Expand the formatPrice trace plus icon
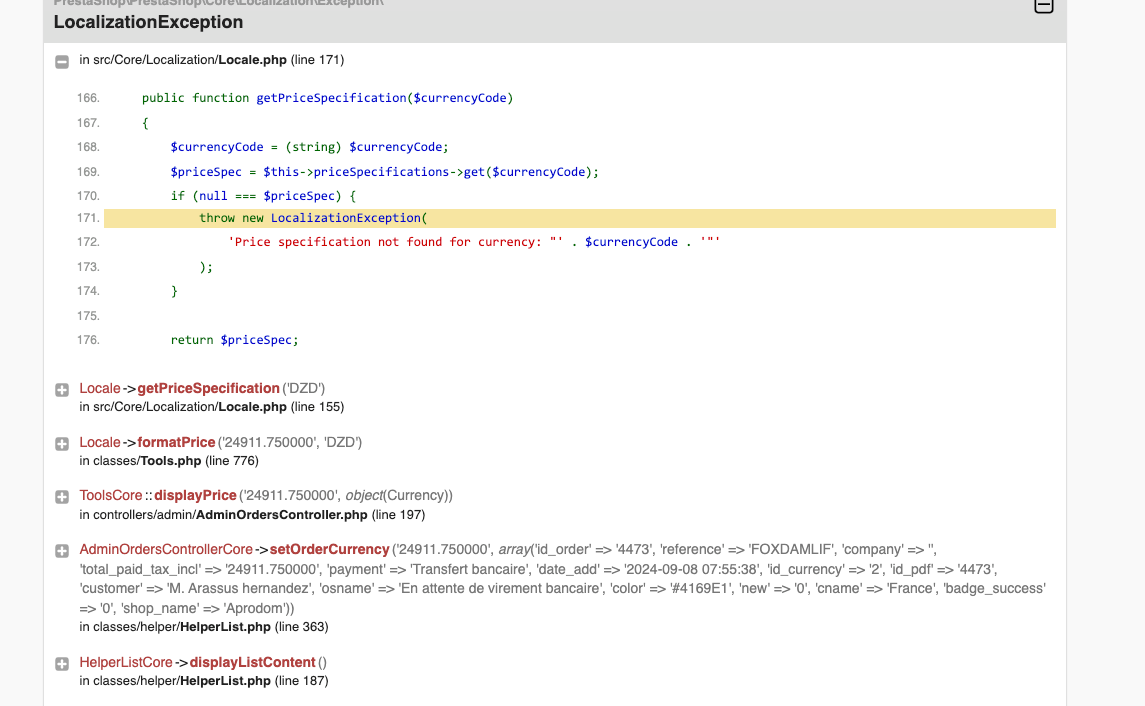 click(62, 443)
